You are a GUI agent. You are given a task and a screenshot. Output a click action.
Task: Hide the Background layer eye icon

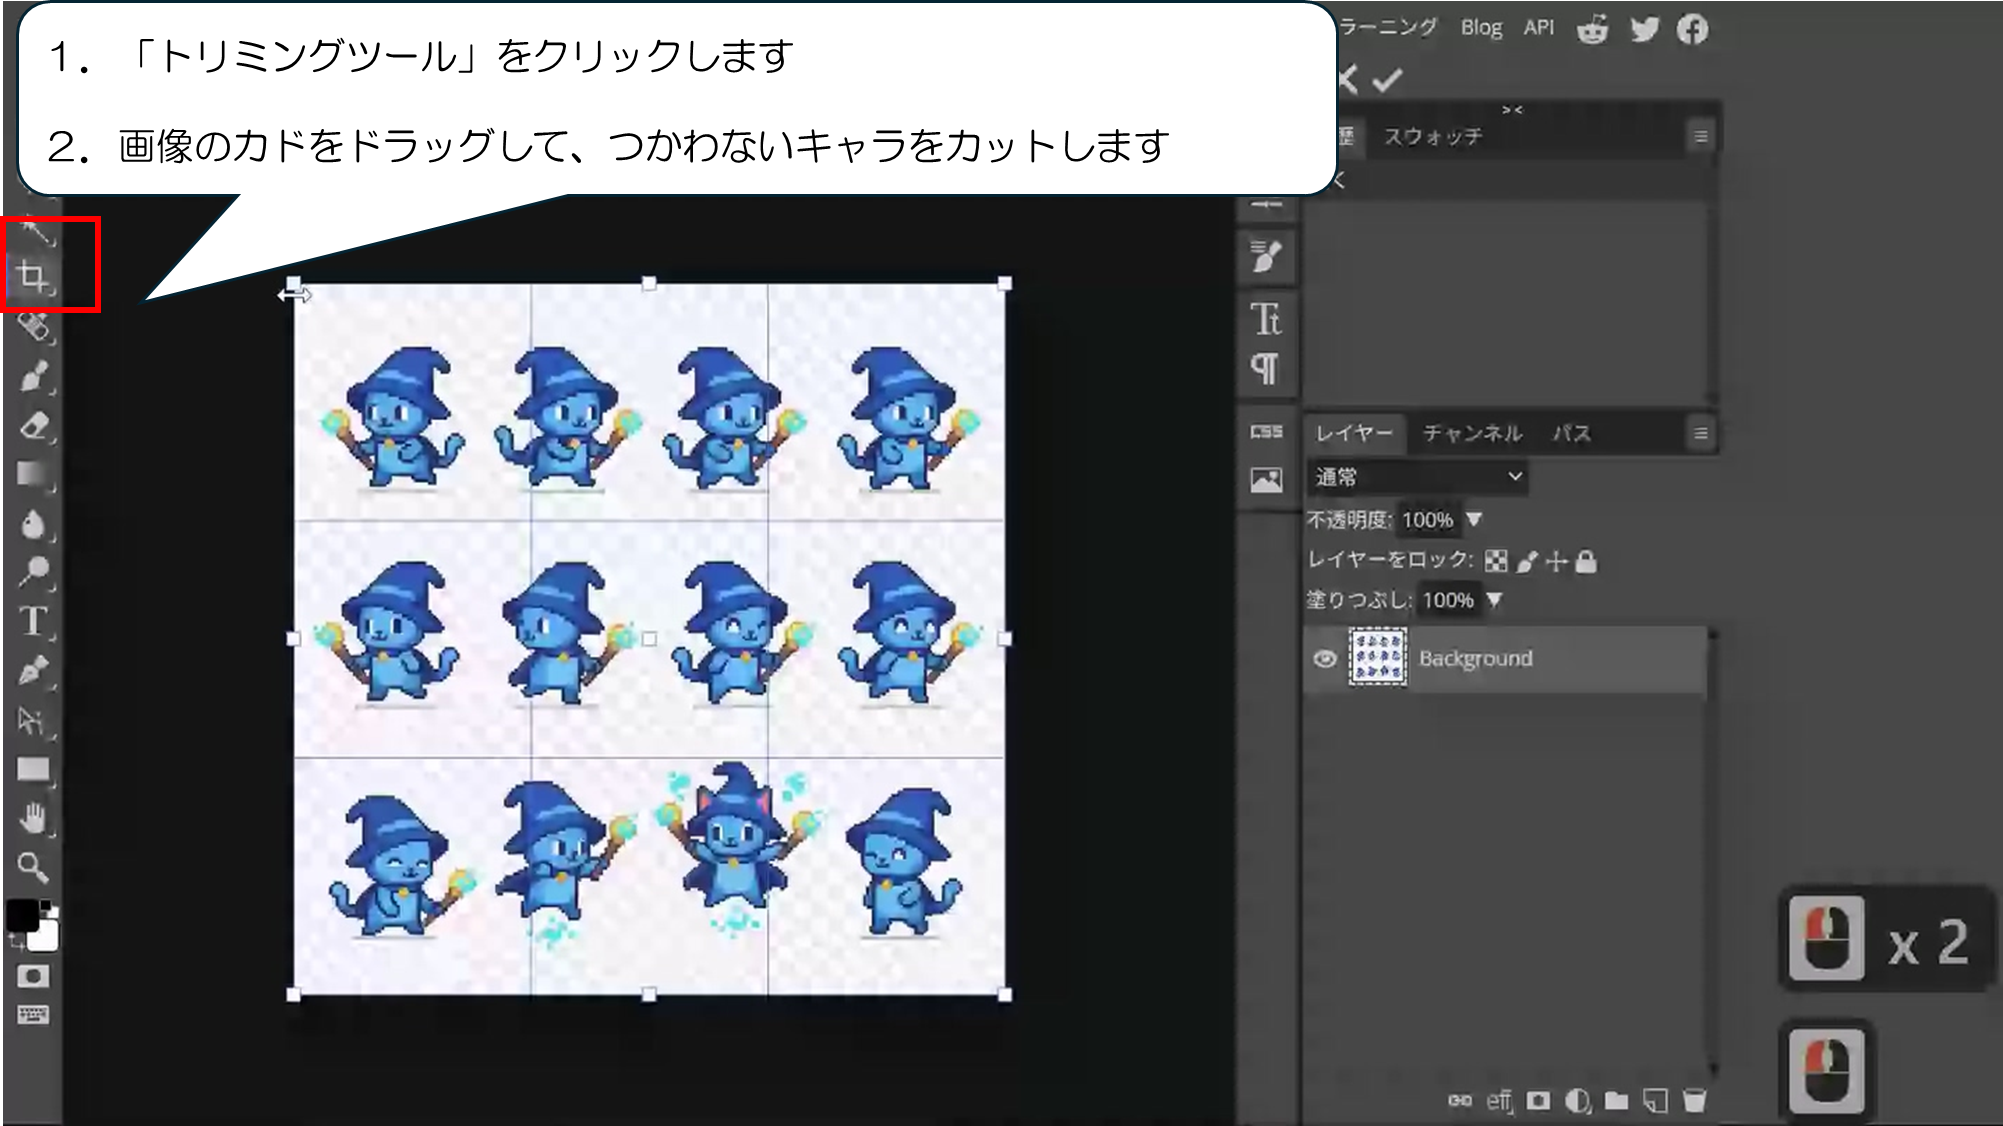click(x=1325, y=658)
